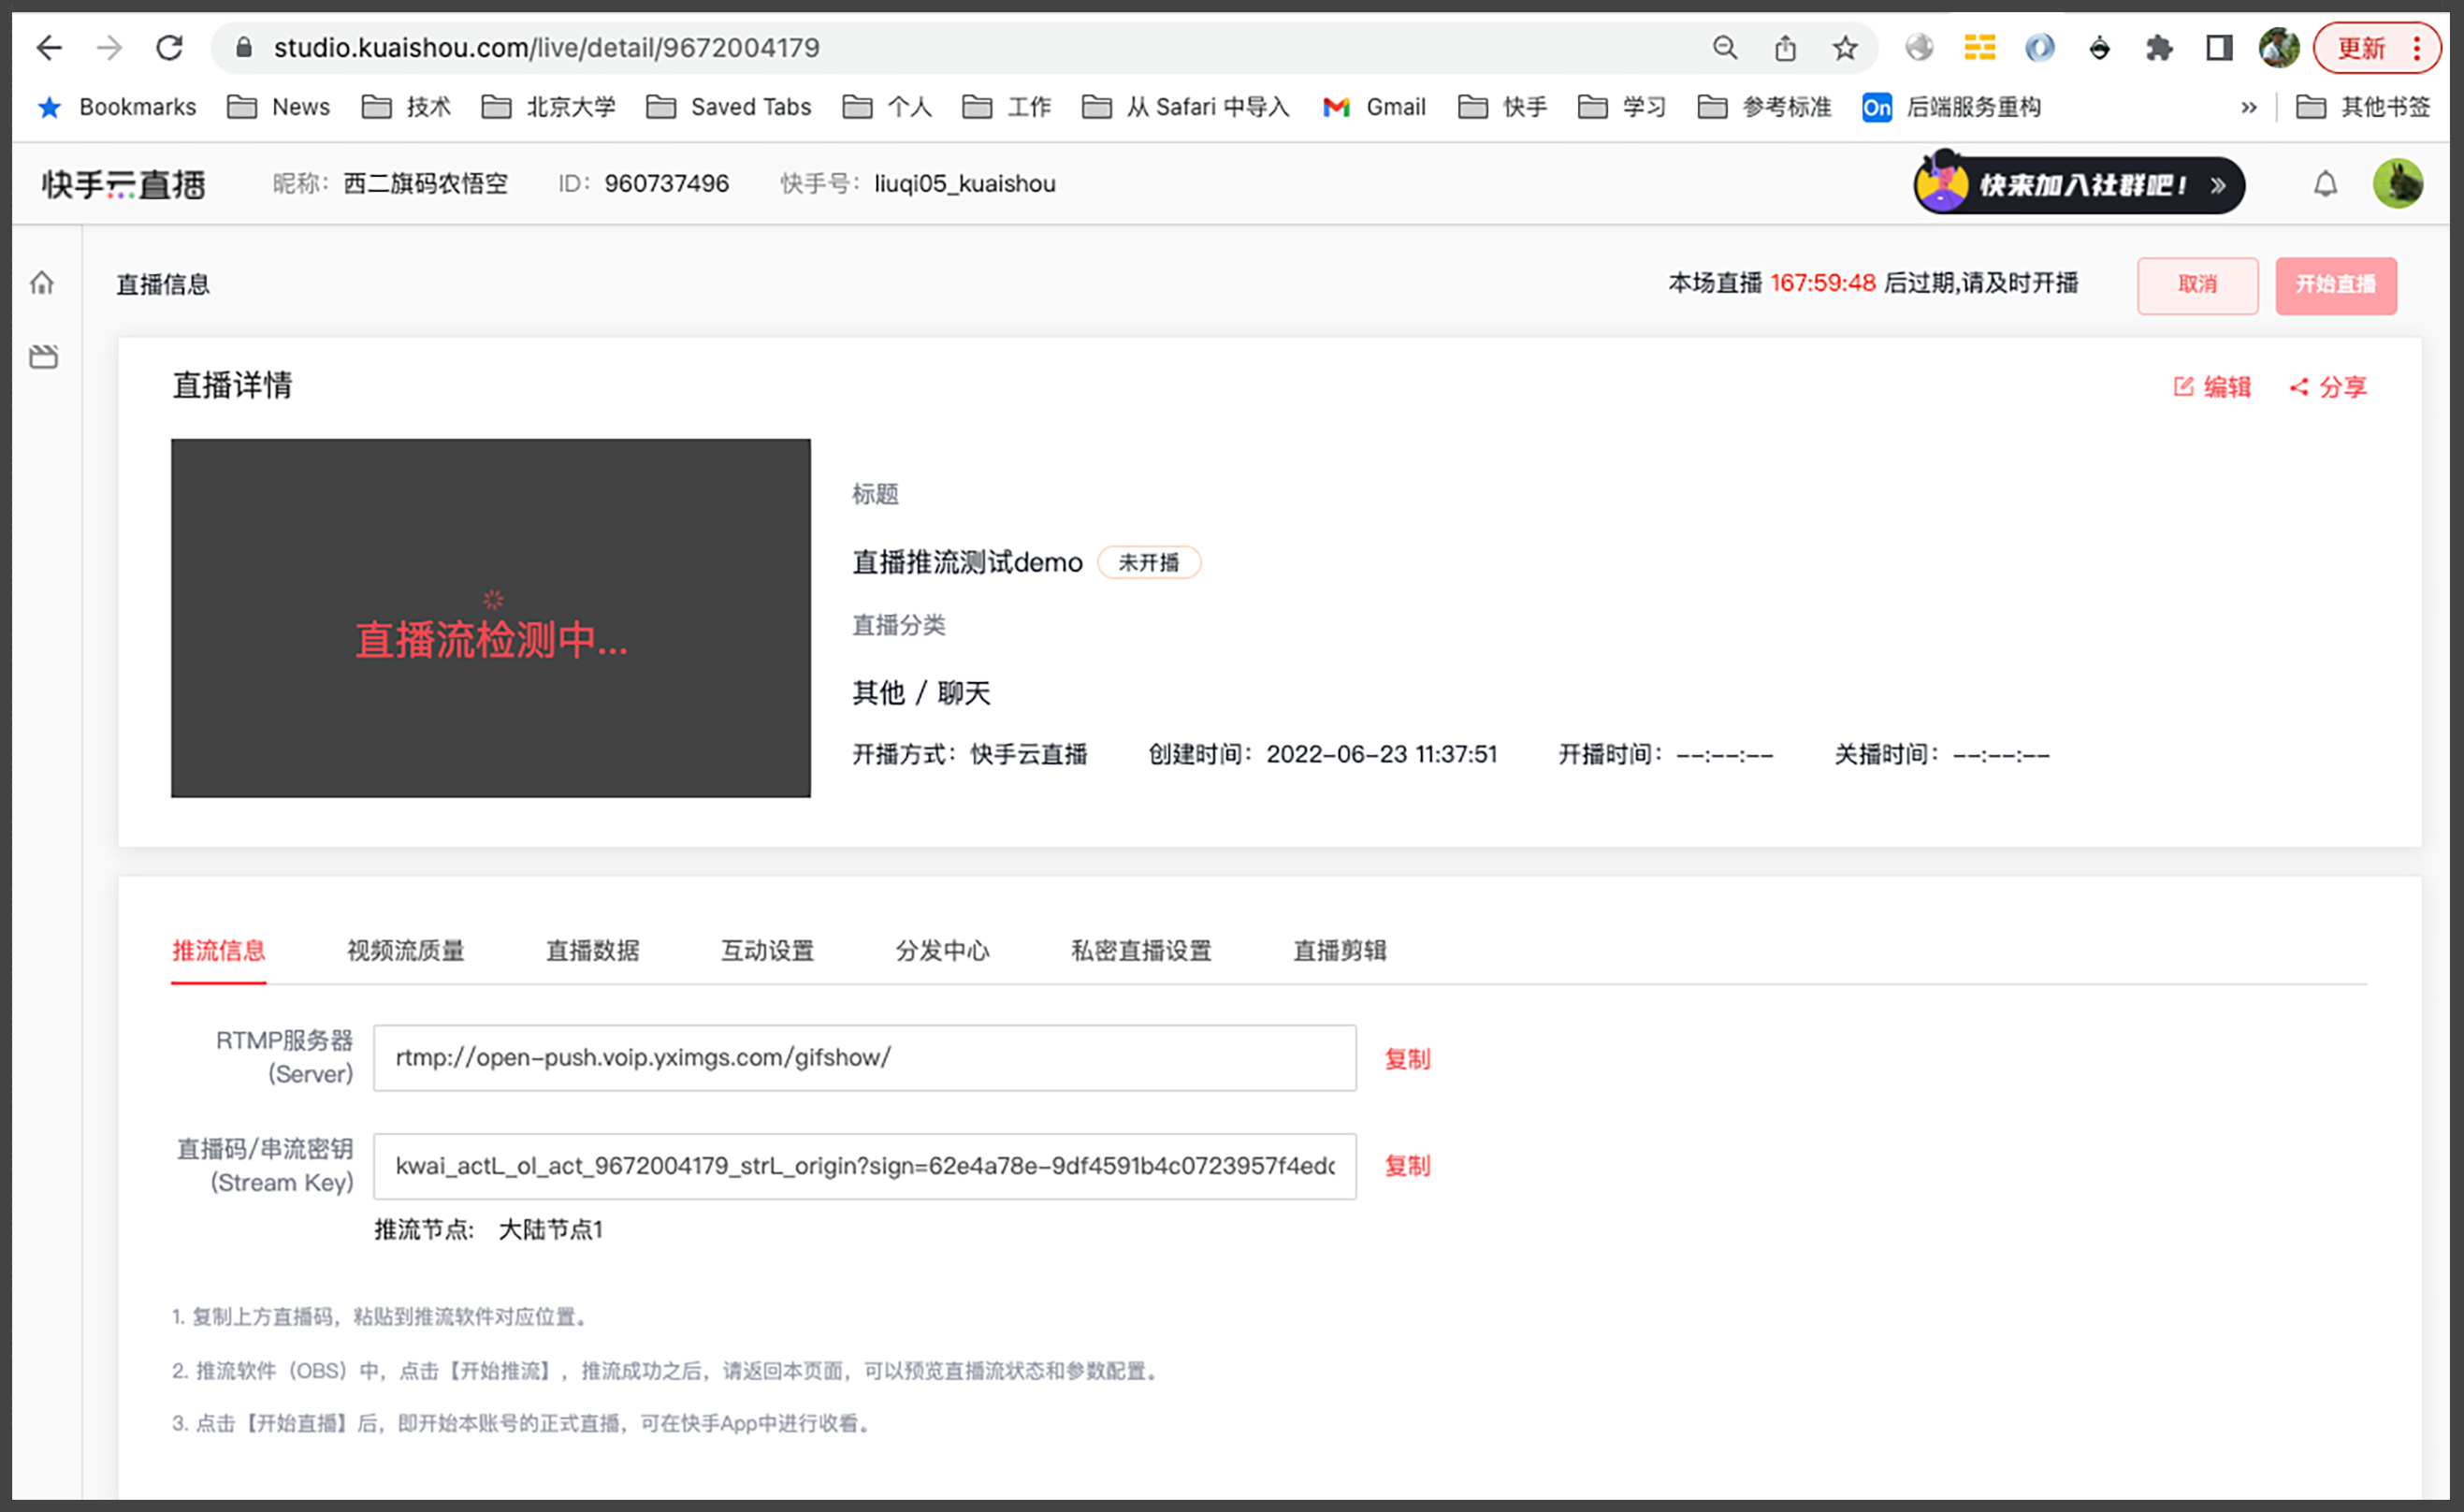Click the live stream preview thumbnail
Image resolution: width=2464 pixels, height=1512 pixels.
click(x=490, y=618)
